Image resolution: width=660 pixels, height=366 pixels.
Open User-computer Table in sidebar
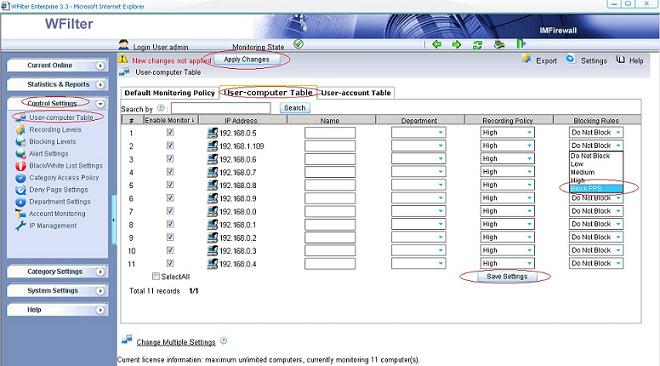pyautogui.click(x=61, y=117)
